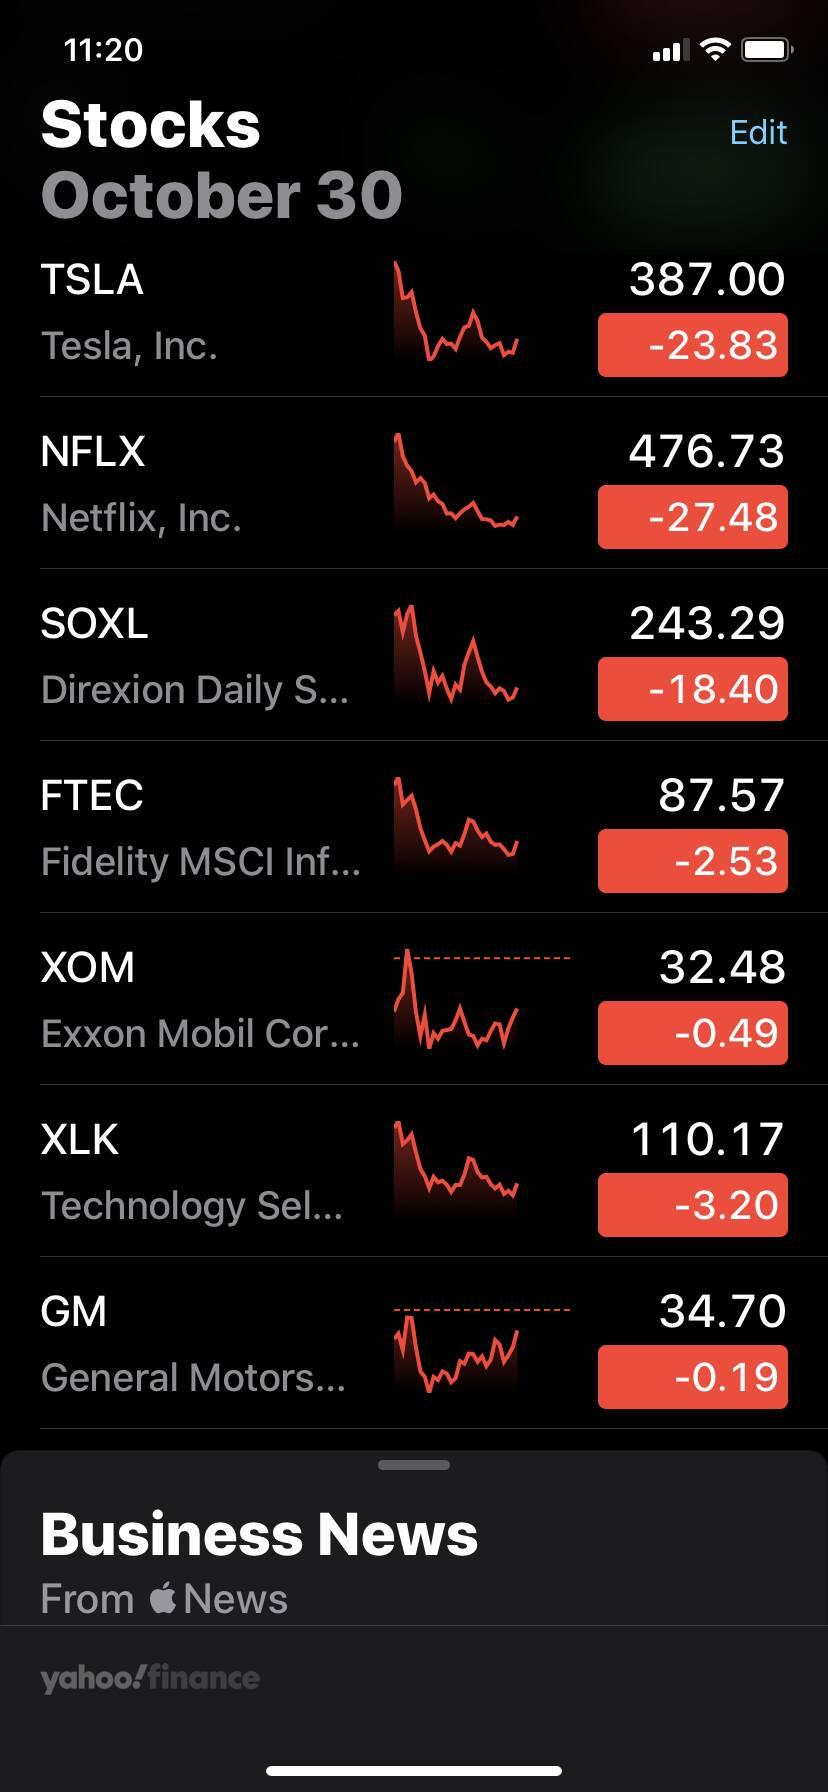Select the XLK Technology Select name
The image size is (828, 1792).
192,1206
